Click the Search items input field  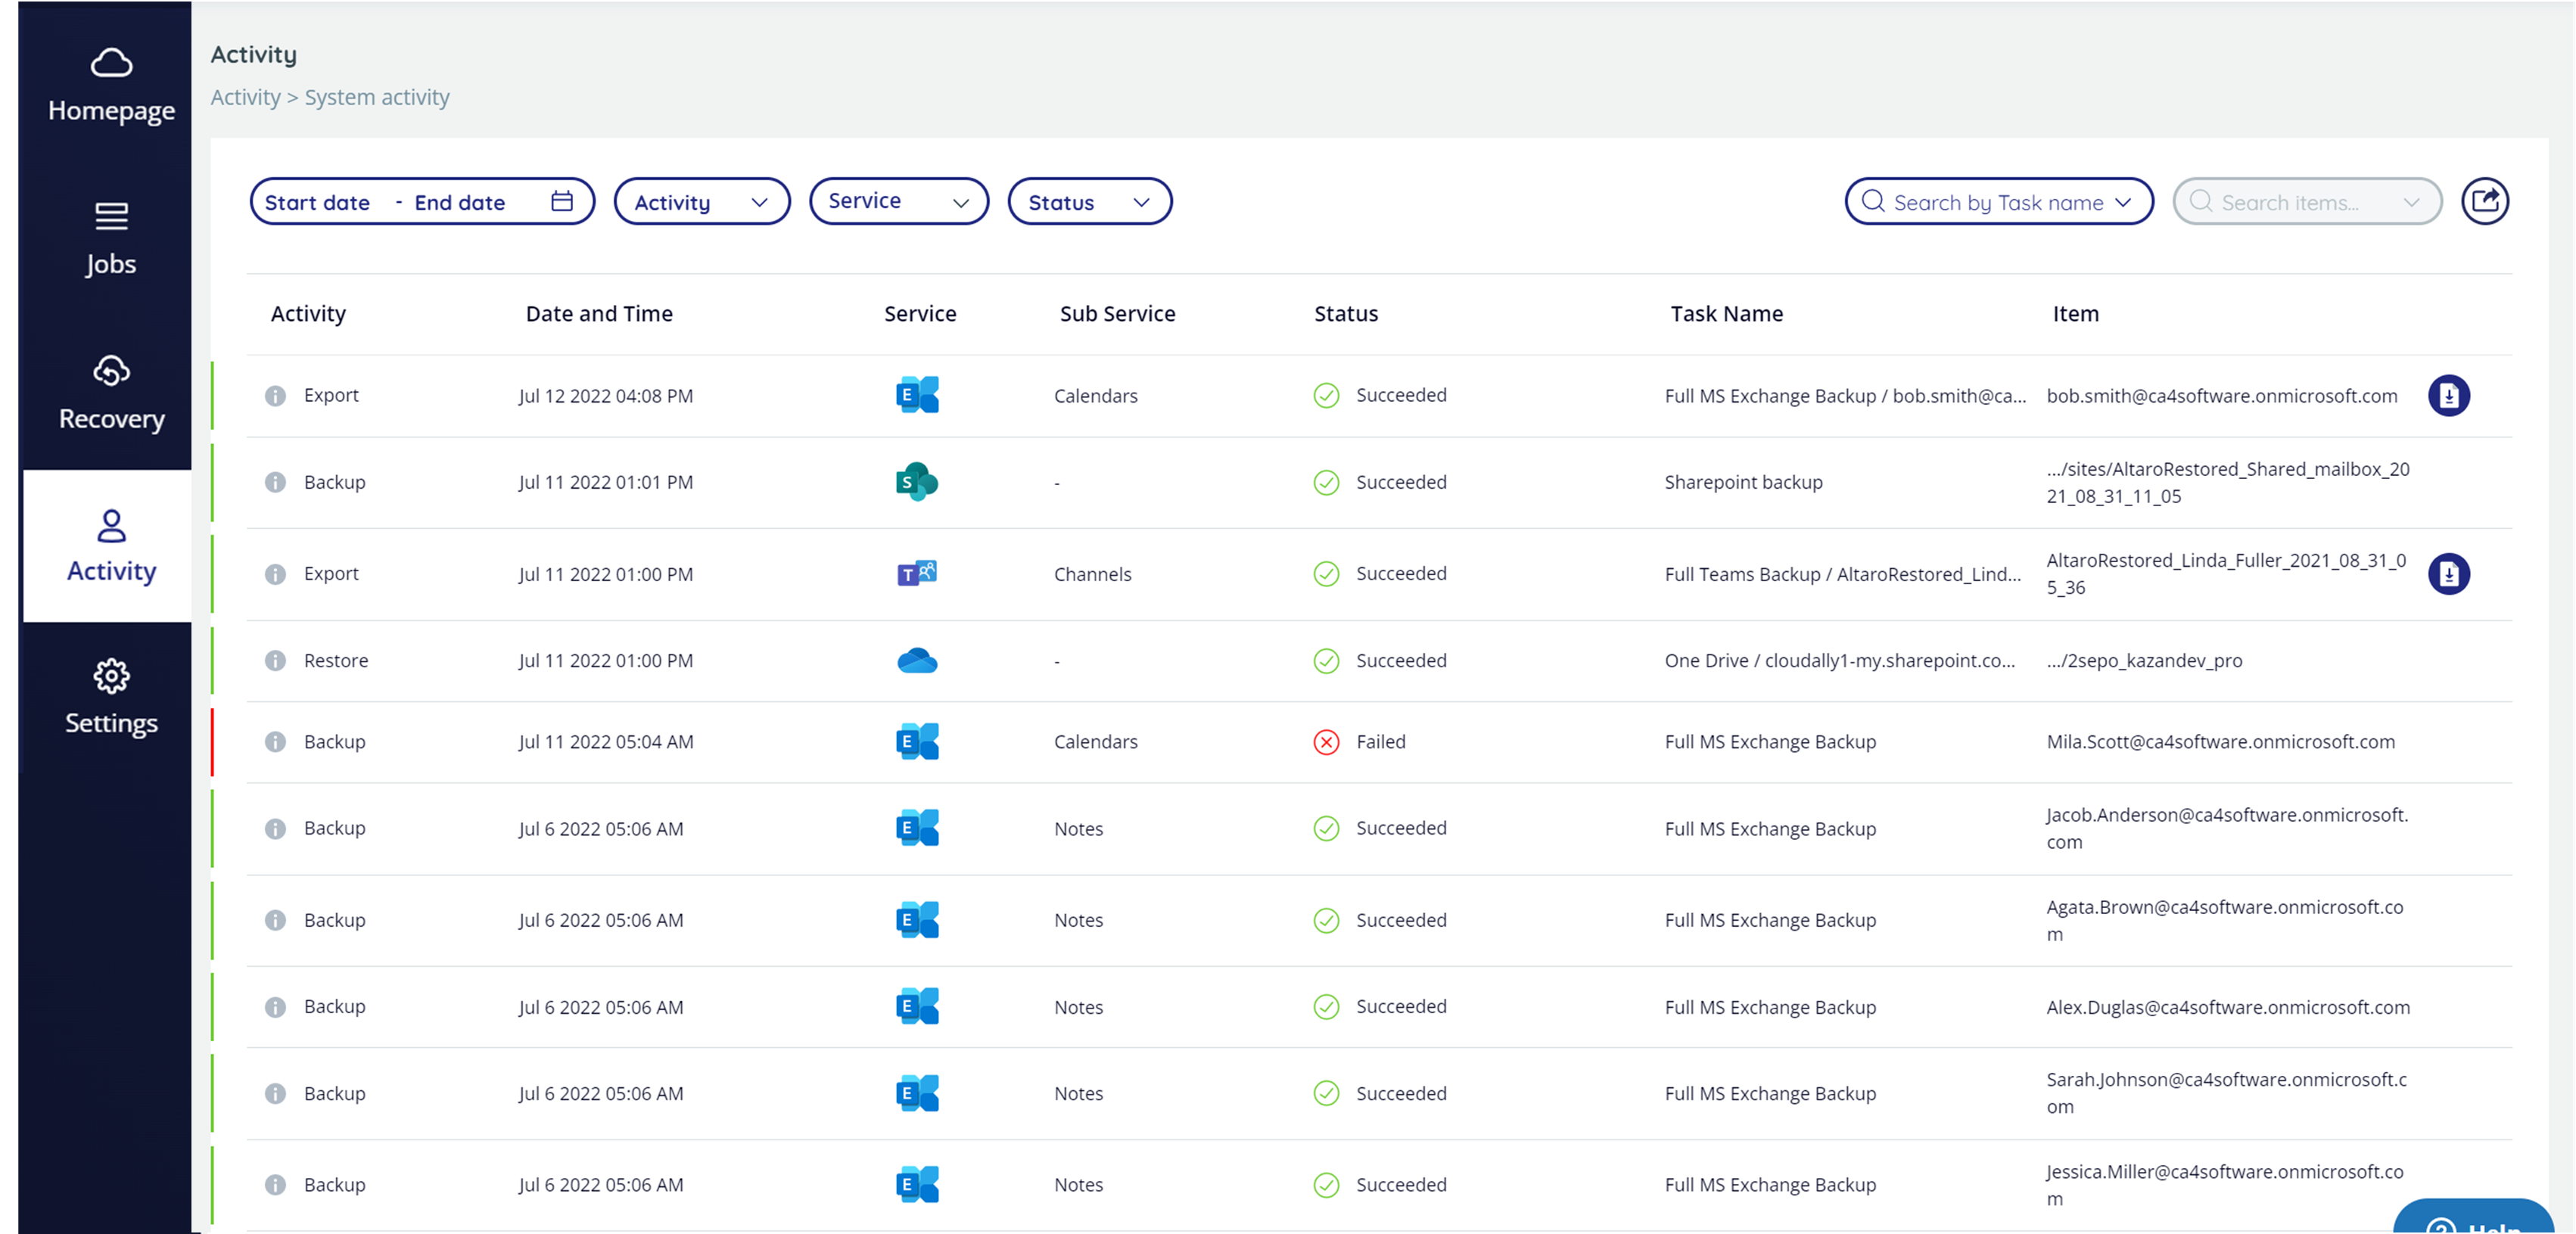pos(2290,202)
